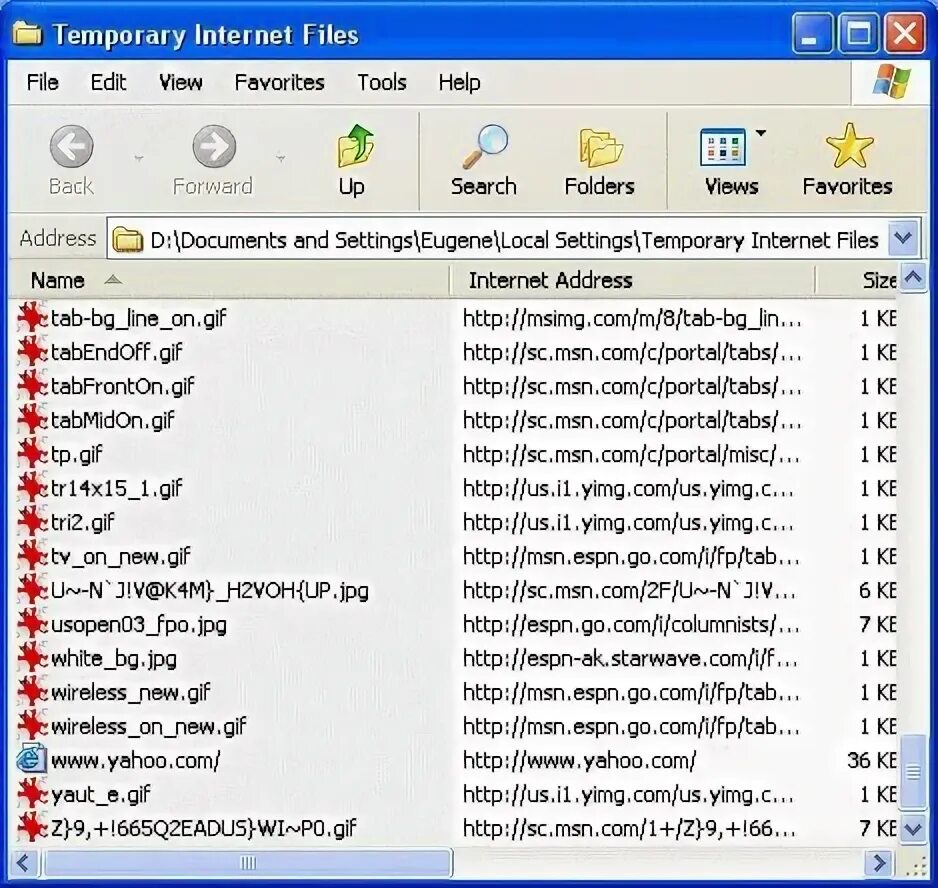Click the vertical scrollbar thumb

click(913, 772)
